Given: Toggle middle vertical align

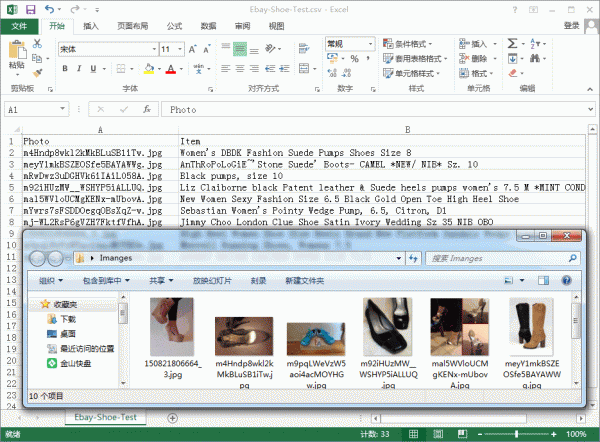Looking at the screenshot, I should [x=240, y=49].
